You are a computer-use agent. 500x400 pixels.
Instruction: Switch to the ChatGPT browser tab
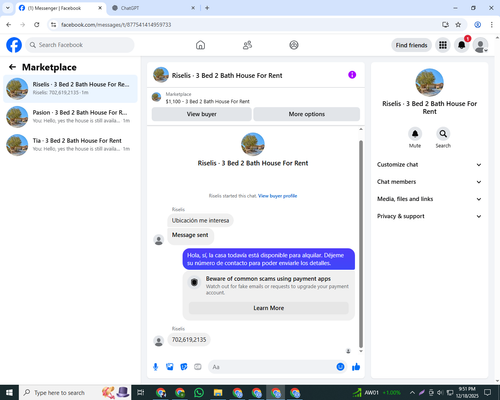pyautogui.click(x=153, y=8)
